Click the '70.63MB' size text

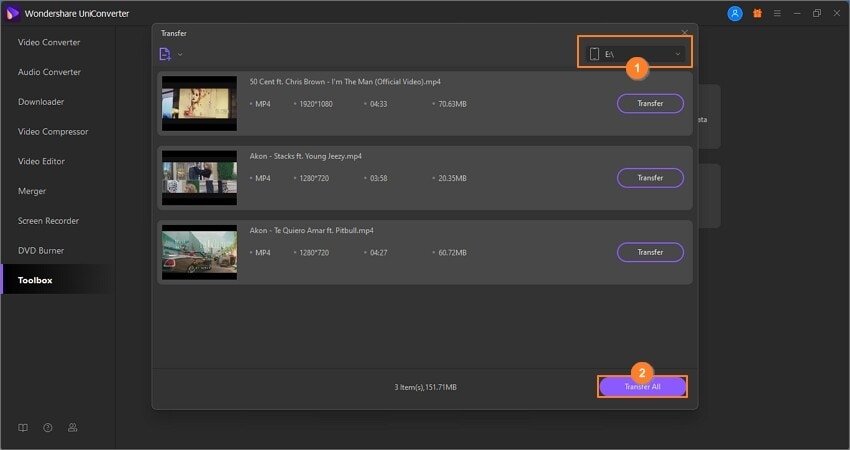pyautogui.click(x=453, y=104)
